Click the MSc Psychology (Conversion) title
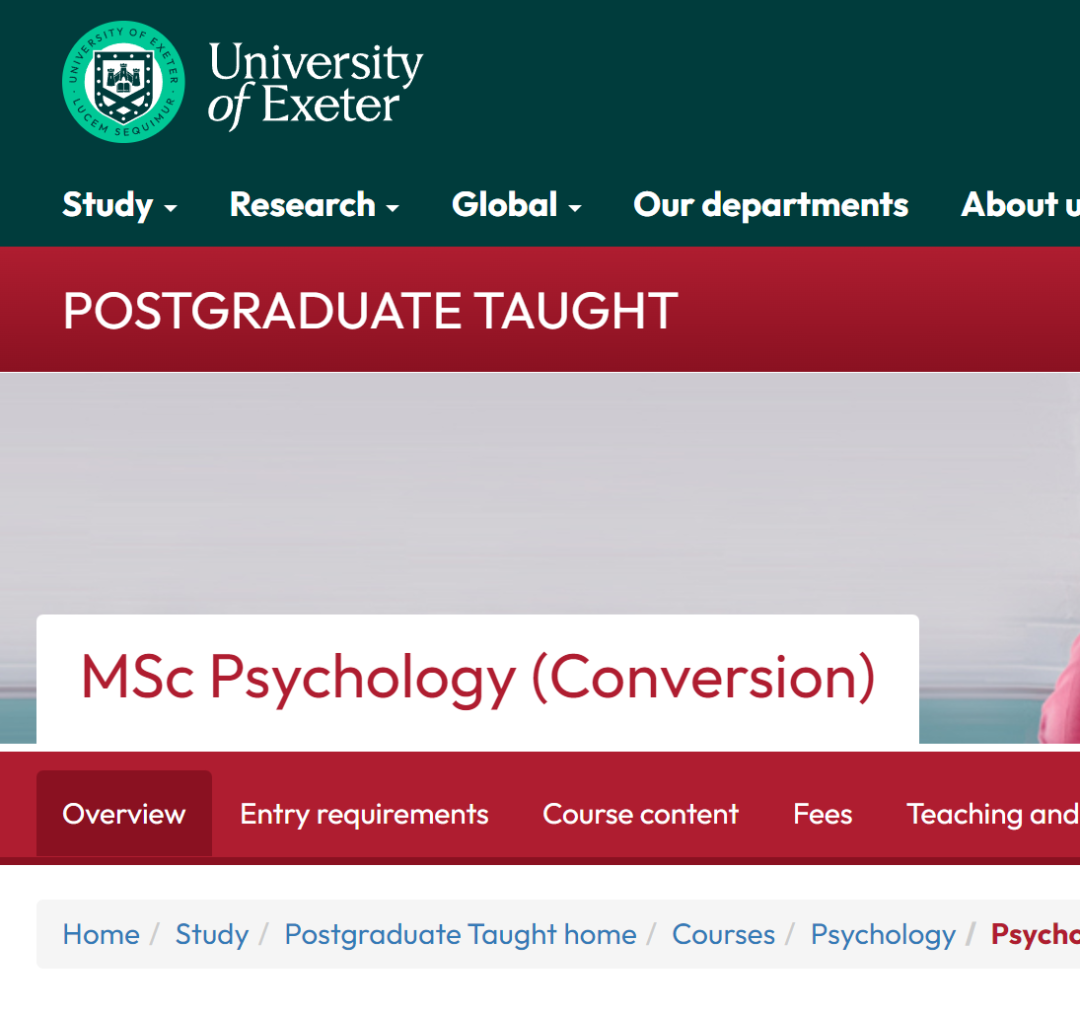The image size is (1080, 1013). [x=478, y=679]
